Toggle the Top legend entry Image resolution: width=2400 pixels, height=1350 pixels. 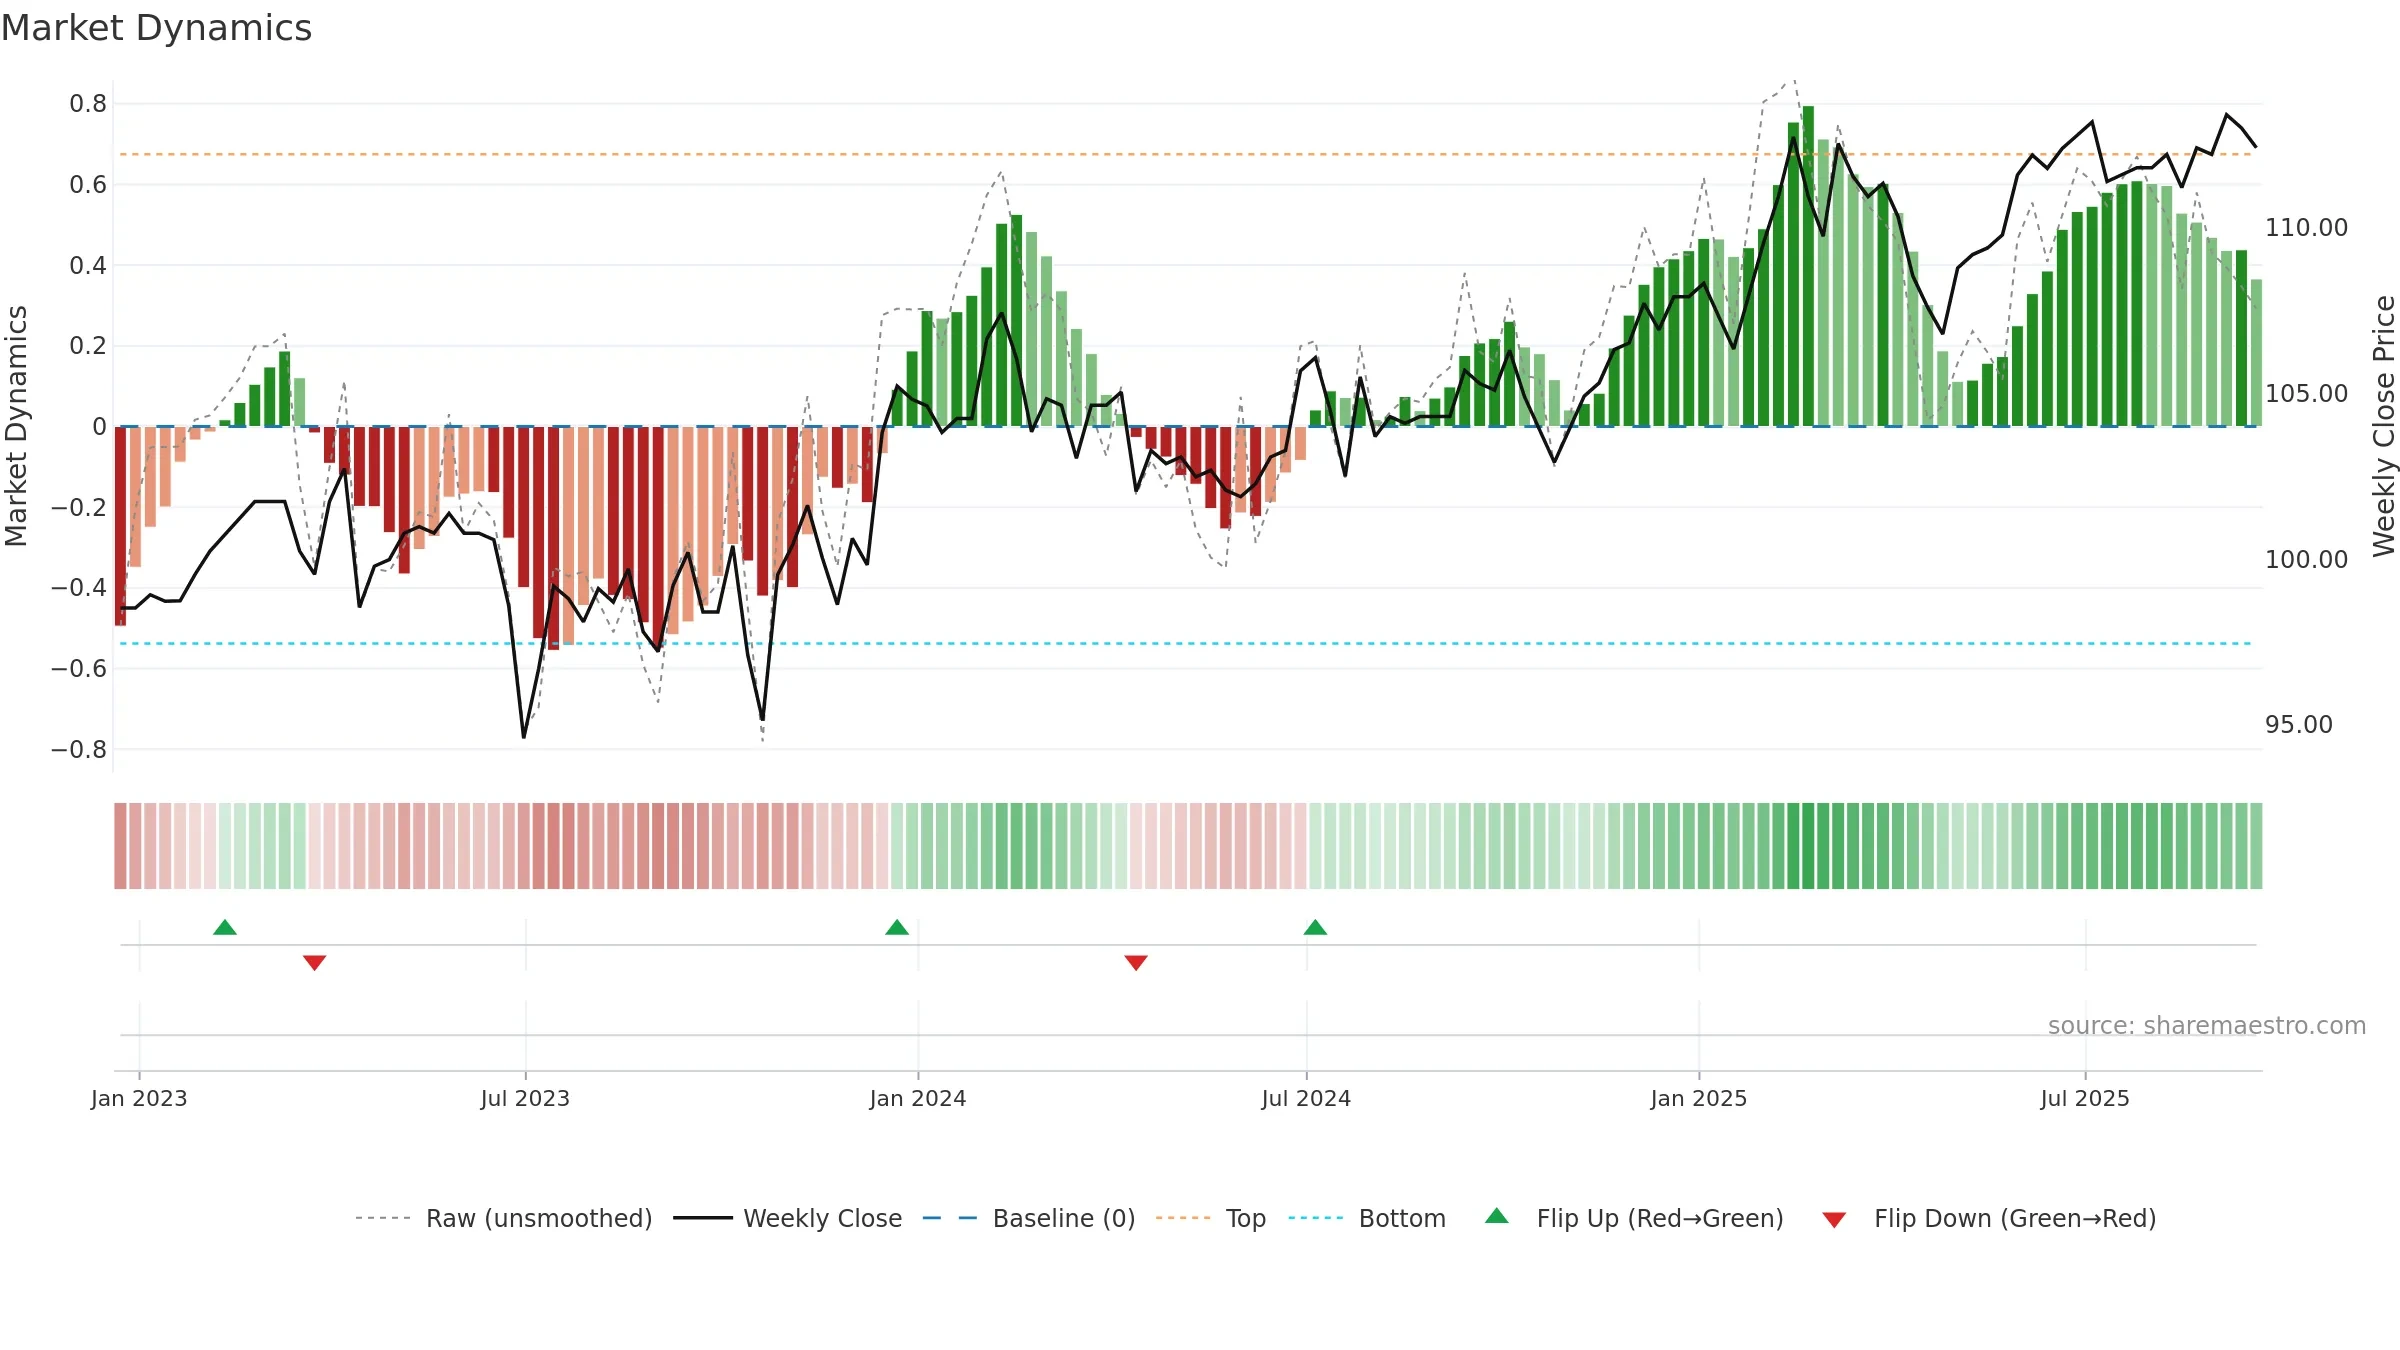(1210, 1218)
